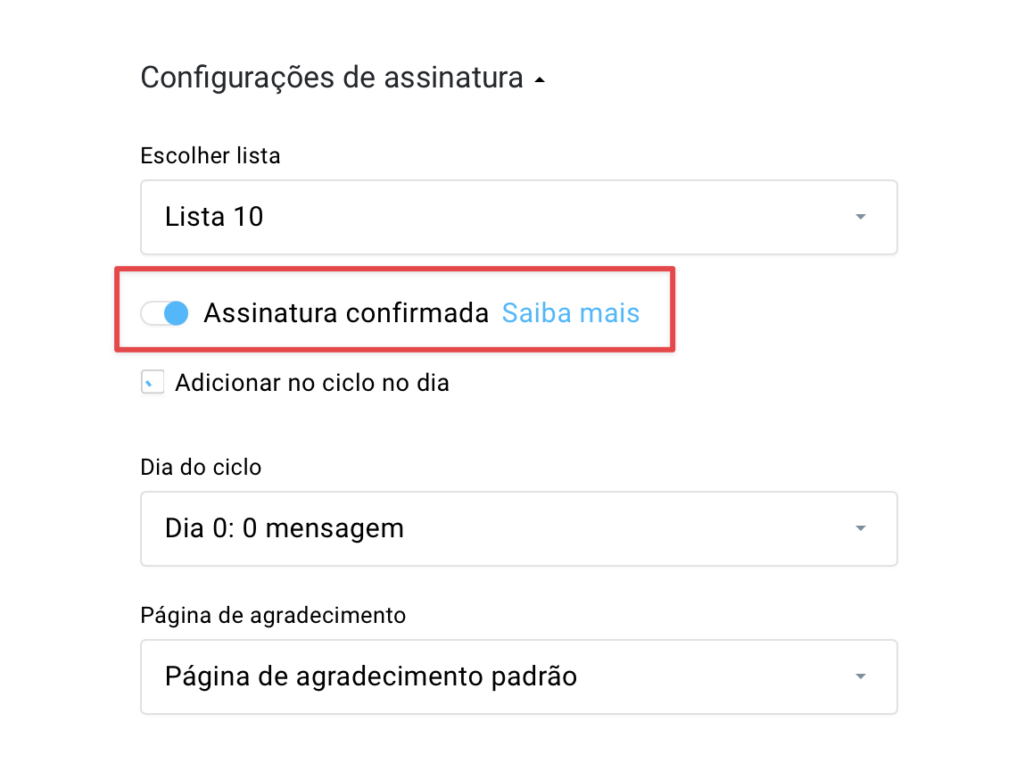This screenshot has height=780, width=1024.
Task: Expand the Página de agradecimento dropdown
Action: click(519, 677)
